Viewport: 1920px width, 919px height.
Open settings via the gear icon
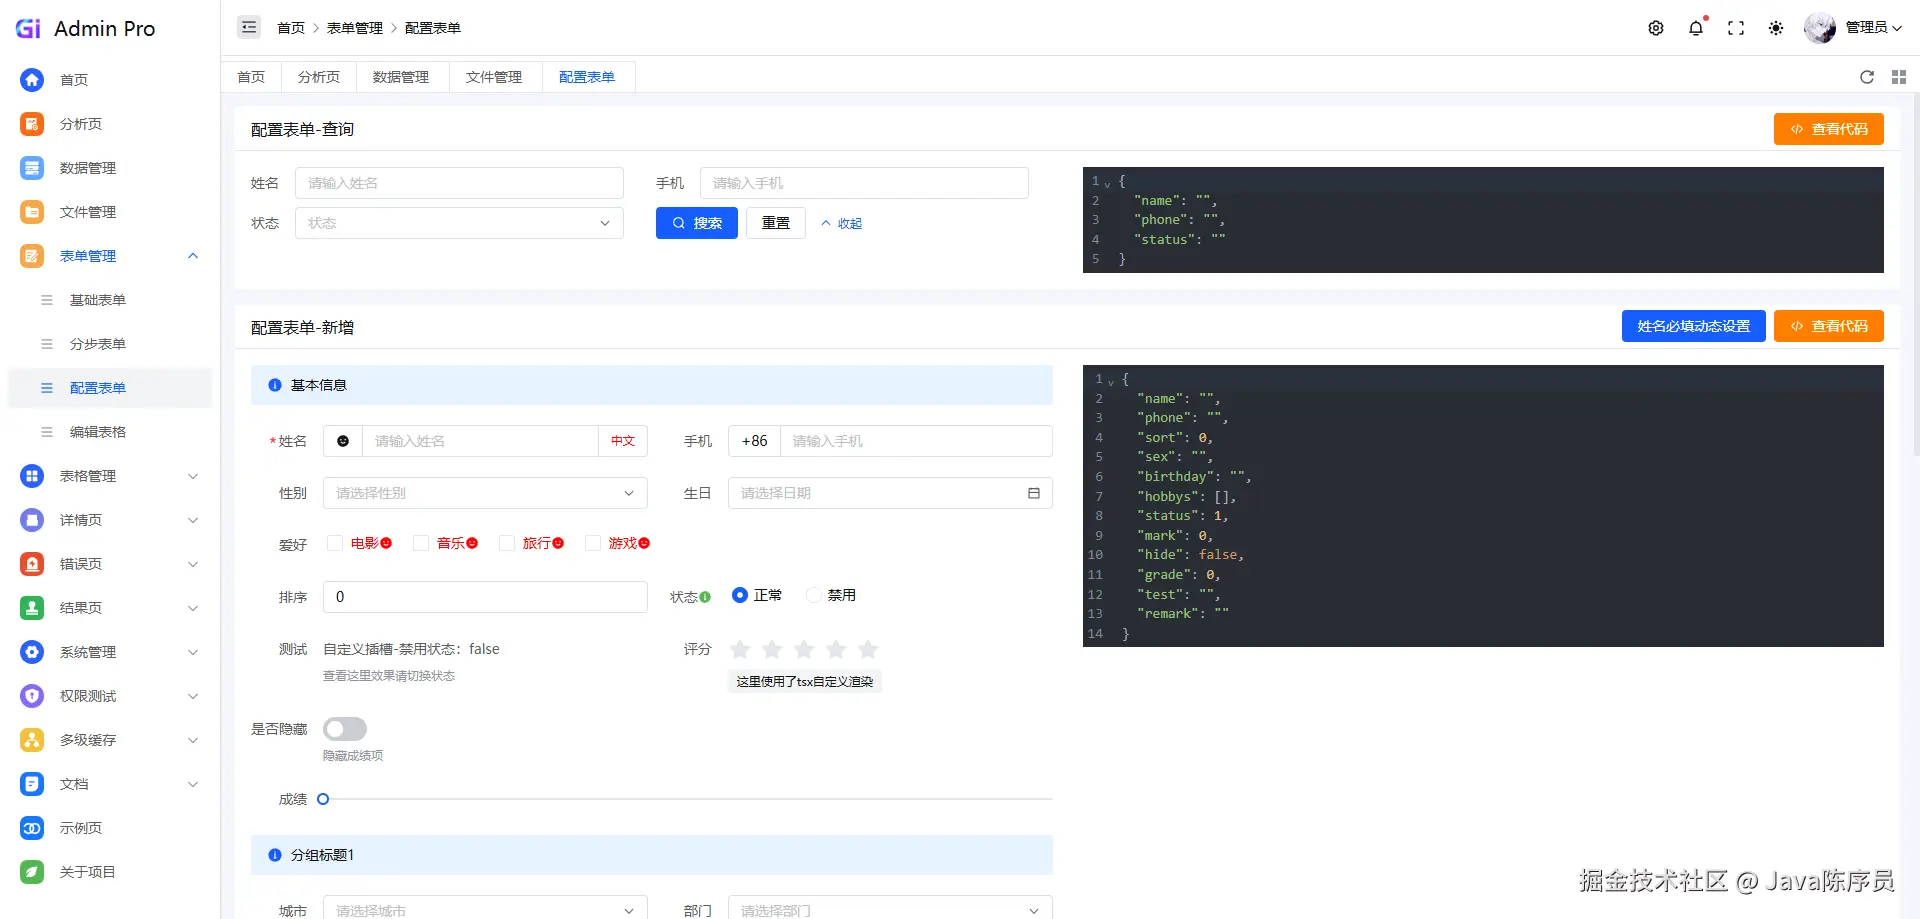[x=1656, y=28]
